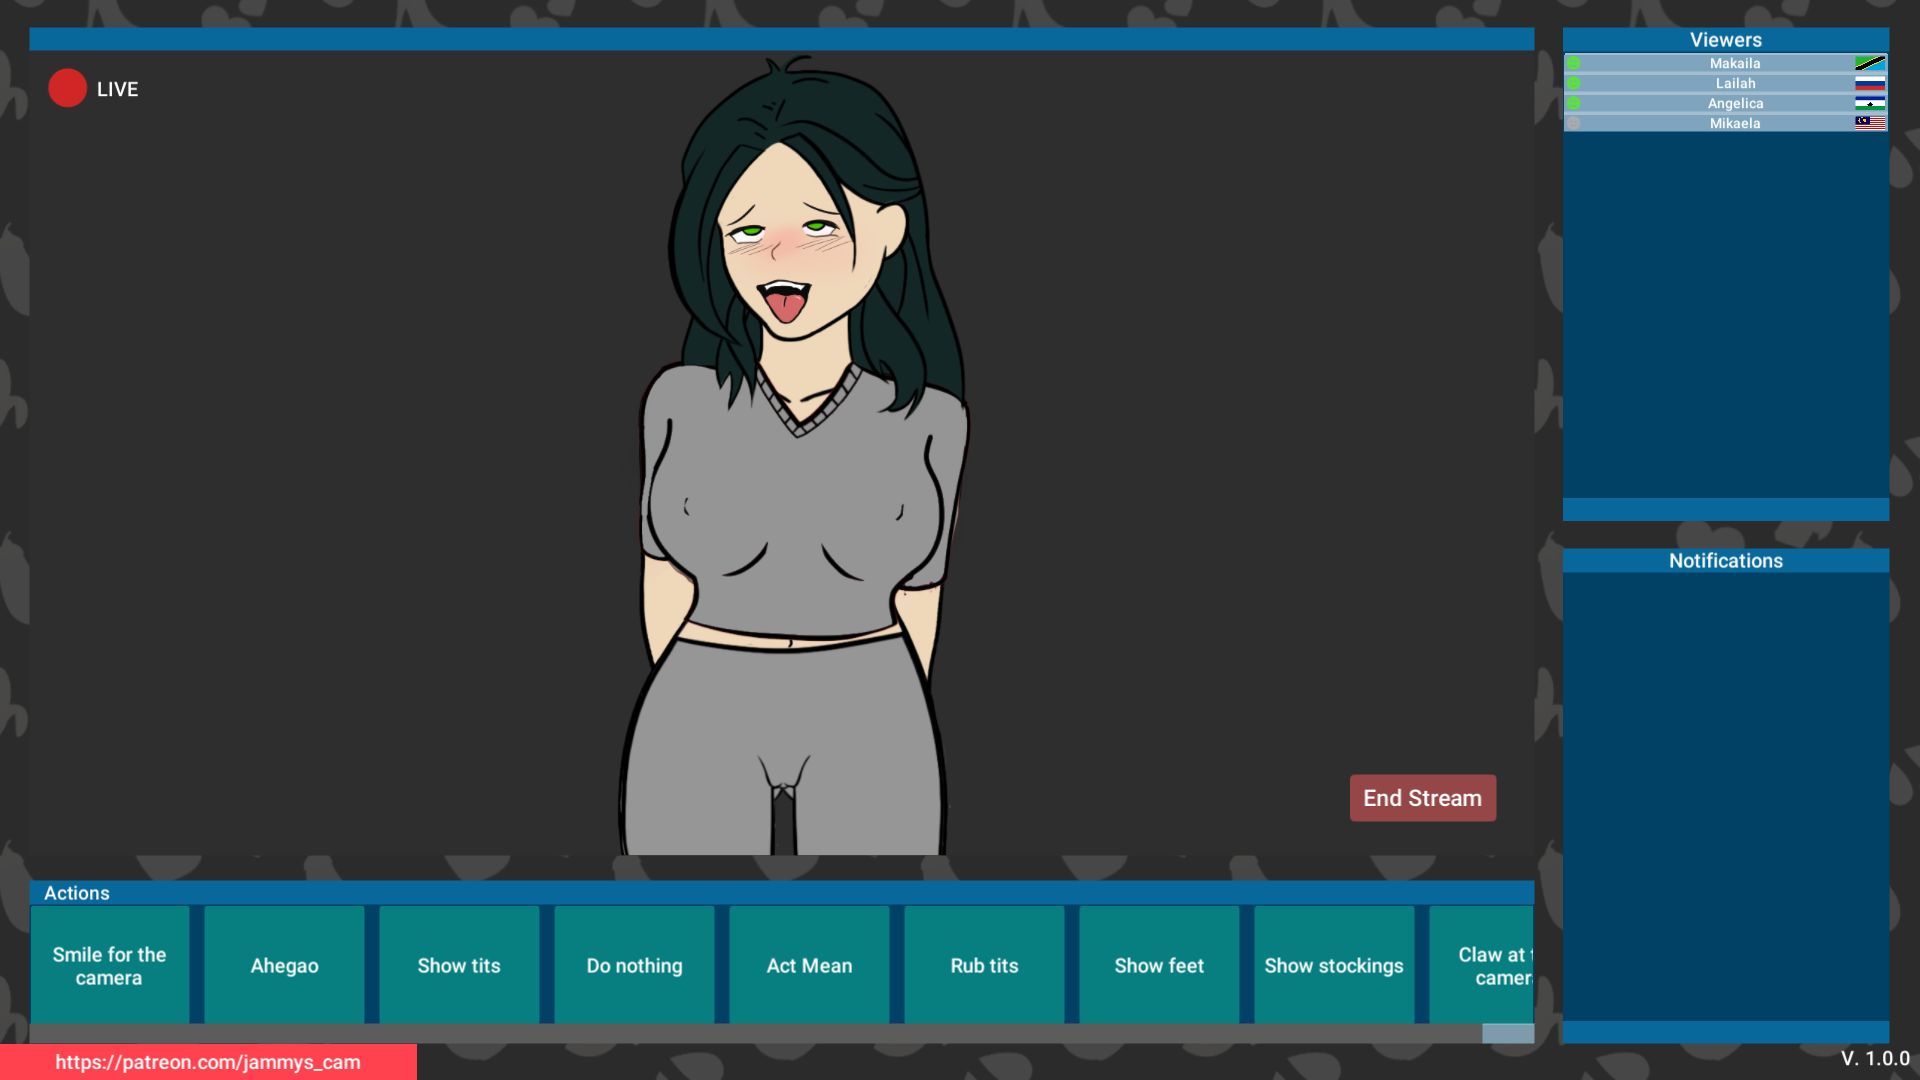Select the Show tits action
Viewport: 1920px width, 1080px height.
(459, 965)
